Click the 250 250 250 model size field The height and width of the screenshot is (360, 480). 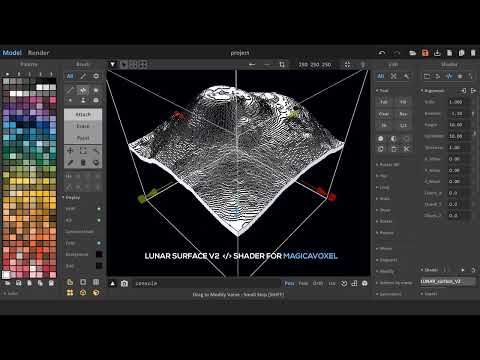click(315, 64)
